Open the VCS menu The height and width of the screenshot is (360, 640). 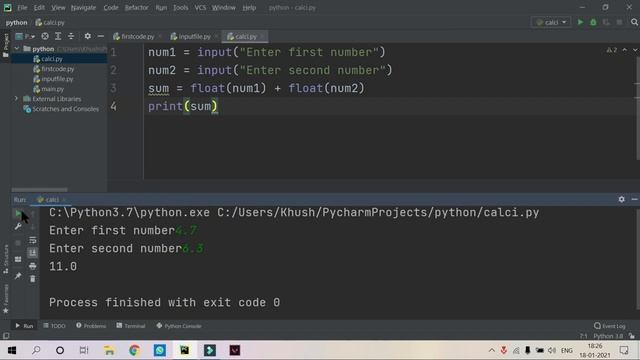click(200, 7)
